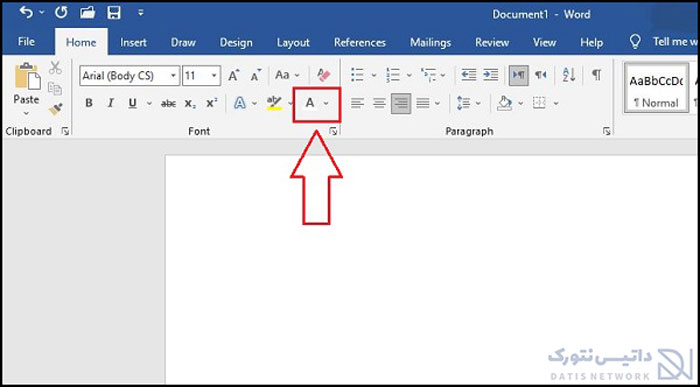Toggle Superscript formatting
The height and width of the screenshot is (387, 700).
[212, 104]
